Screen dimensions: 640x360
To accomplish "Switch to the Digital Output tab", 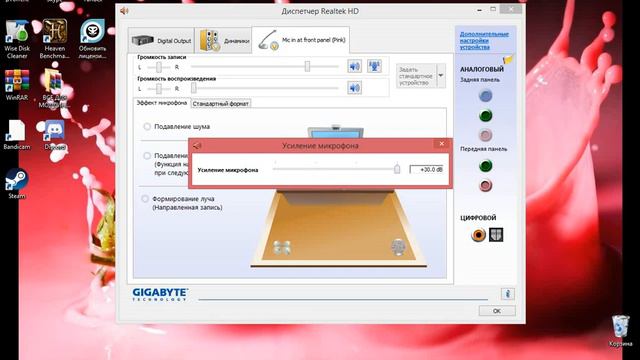I will [162, 40].
